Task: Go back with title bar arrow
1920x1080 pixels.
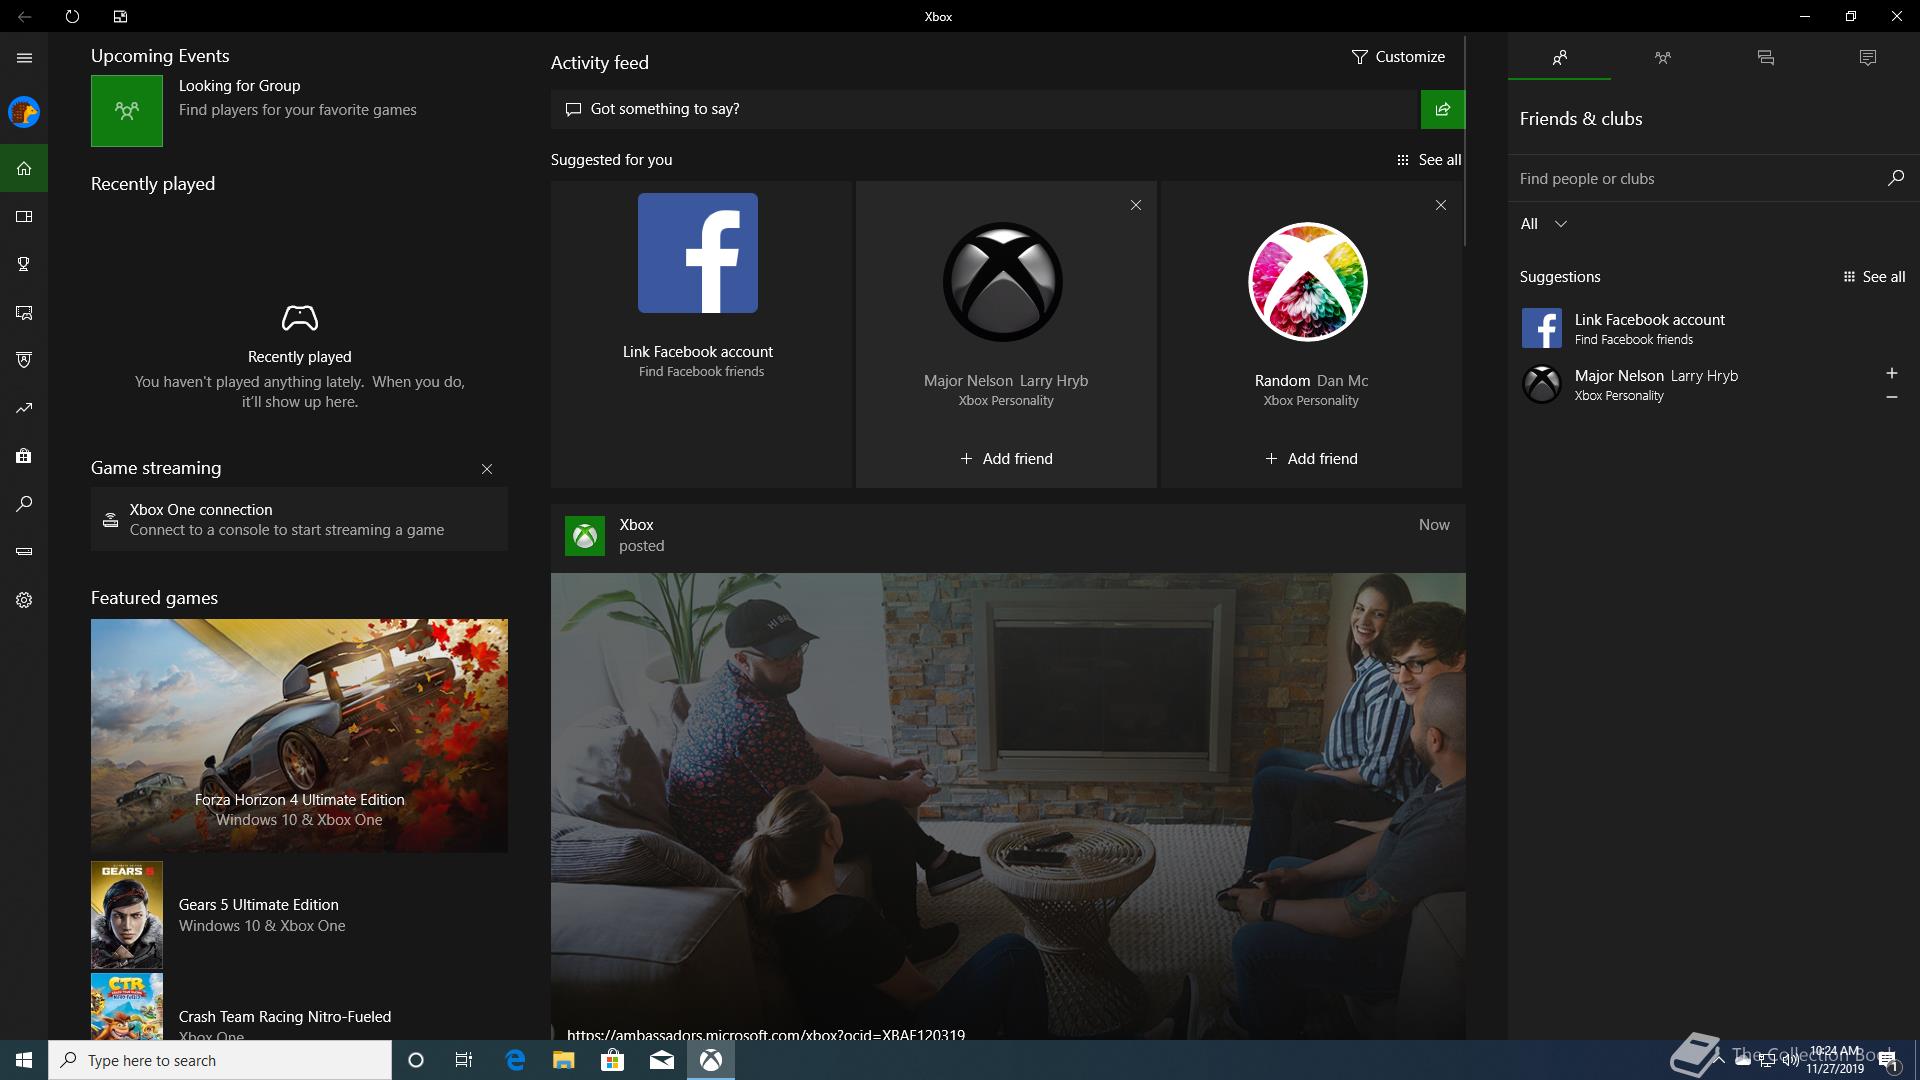Action: pos(24,16)
